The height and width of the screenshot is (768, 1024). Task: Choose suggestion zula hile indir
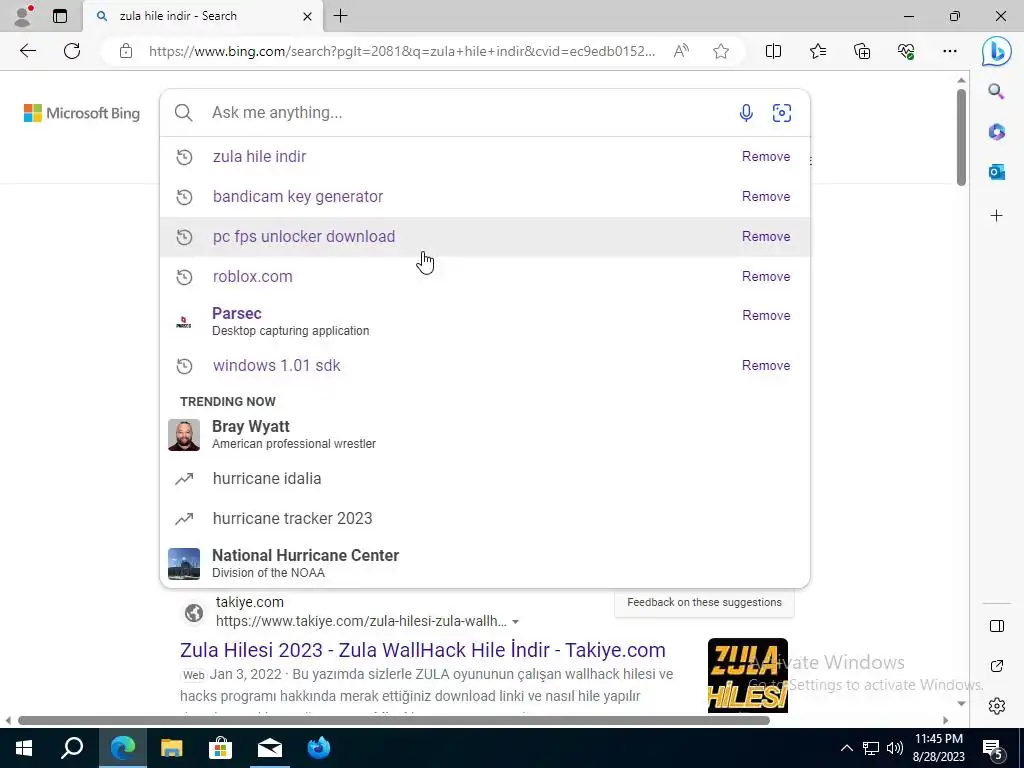(485, 157)
